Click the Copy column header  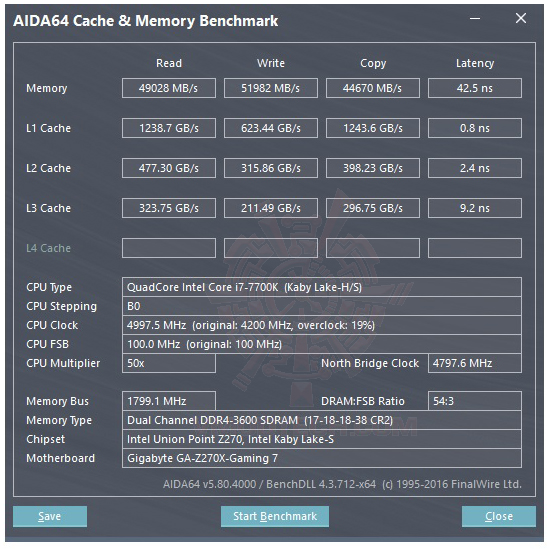coord(373,63)
